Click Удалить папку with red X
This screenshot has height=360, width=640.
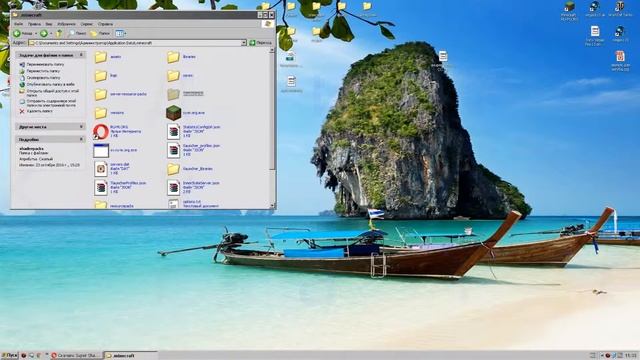pyautogui.click(x=39, y=111)
